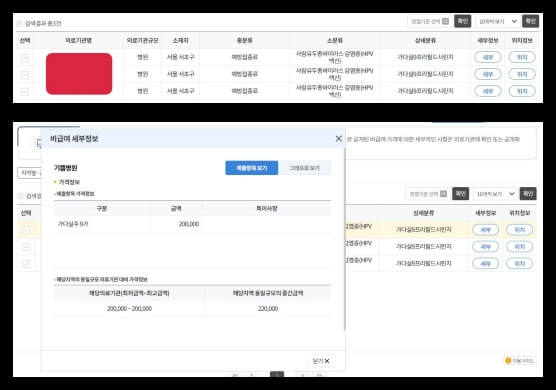Click the 중분류 column header in upper table
The image size is (556, 390).
(x=245, y=40)
